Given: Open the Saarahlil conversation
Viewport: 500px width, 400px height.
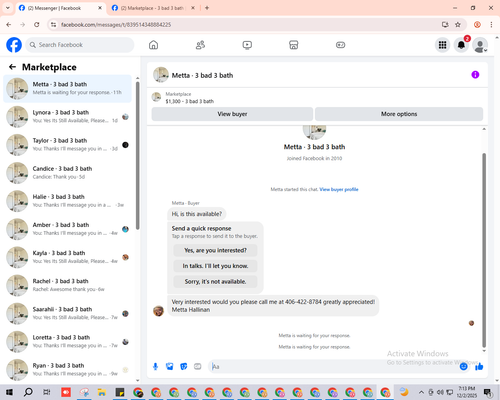Looking at the screenshot, I should coord(67,313).
